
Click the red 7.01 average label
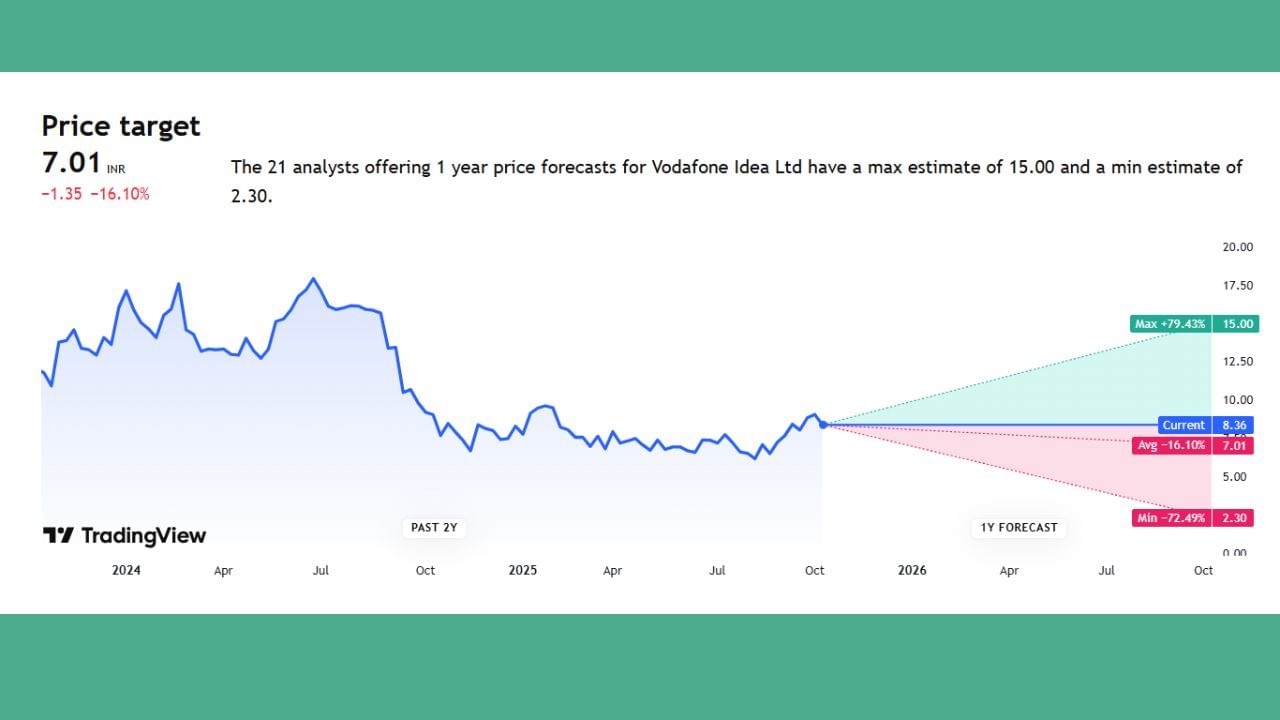(1235, 445)
